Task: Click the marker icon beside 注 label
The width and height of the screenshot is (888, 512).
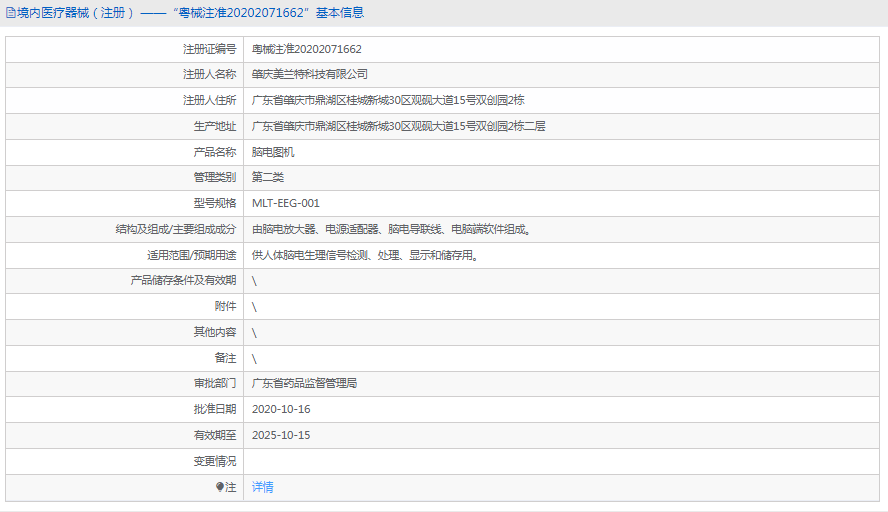Action: [220, 487]
